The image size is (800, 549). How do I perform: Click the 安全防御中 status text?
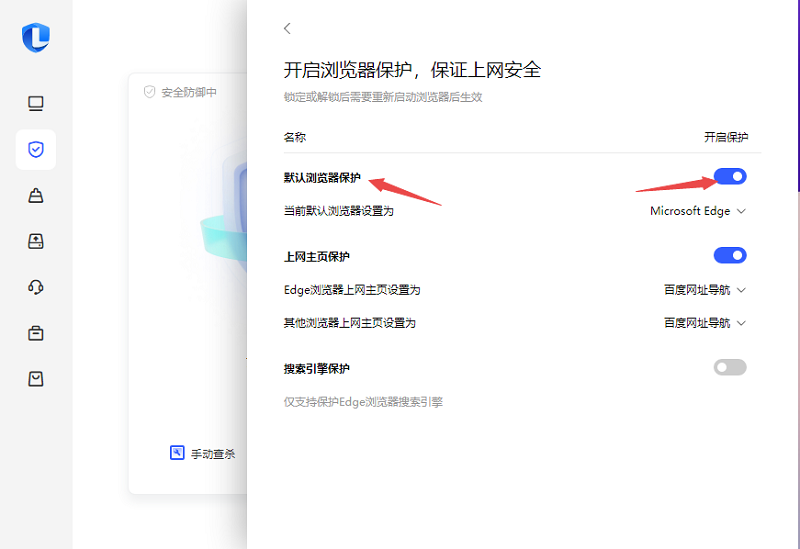(189, 92)
